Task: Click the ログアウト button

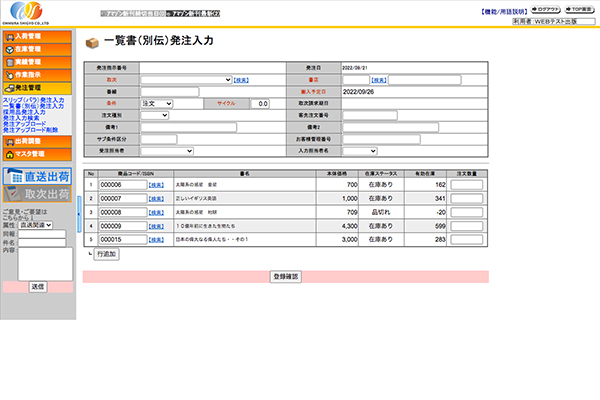Action: click(x=545, y=9)
